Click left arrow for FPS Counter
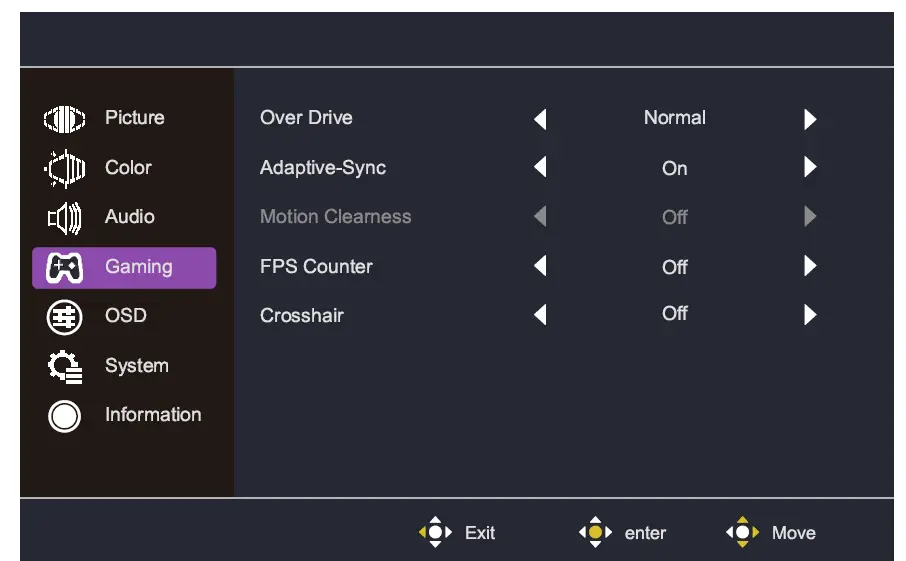This screenshot has width=906, height=561. pyautogui.click(x=540, y=266)
